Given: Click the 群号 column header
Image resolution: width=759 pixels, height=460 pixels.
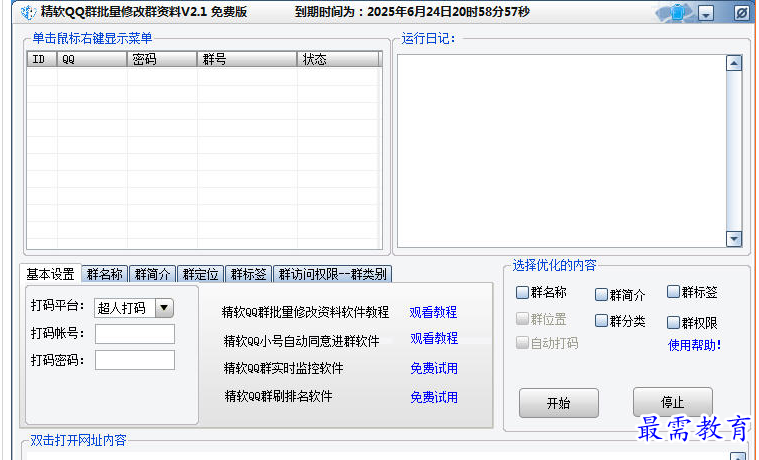Looking at the screenshot, I should pyautogui.click(x=247, y=59).
